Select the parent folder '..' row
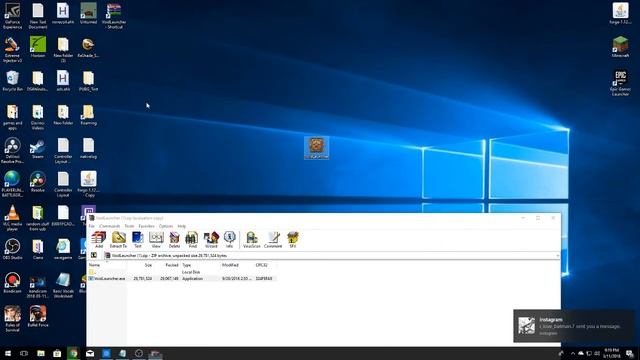This screenshot has height=360, width=640. (182, 272)
